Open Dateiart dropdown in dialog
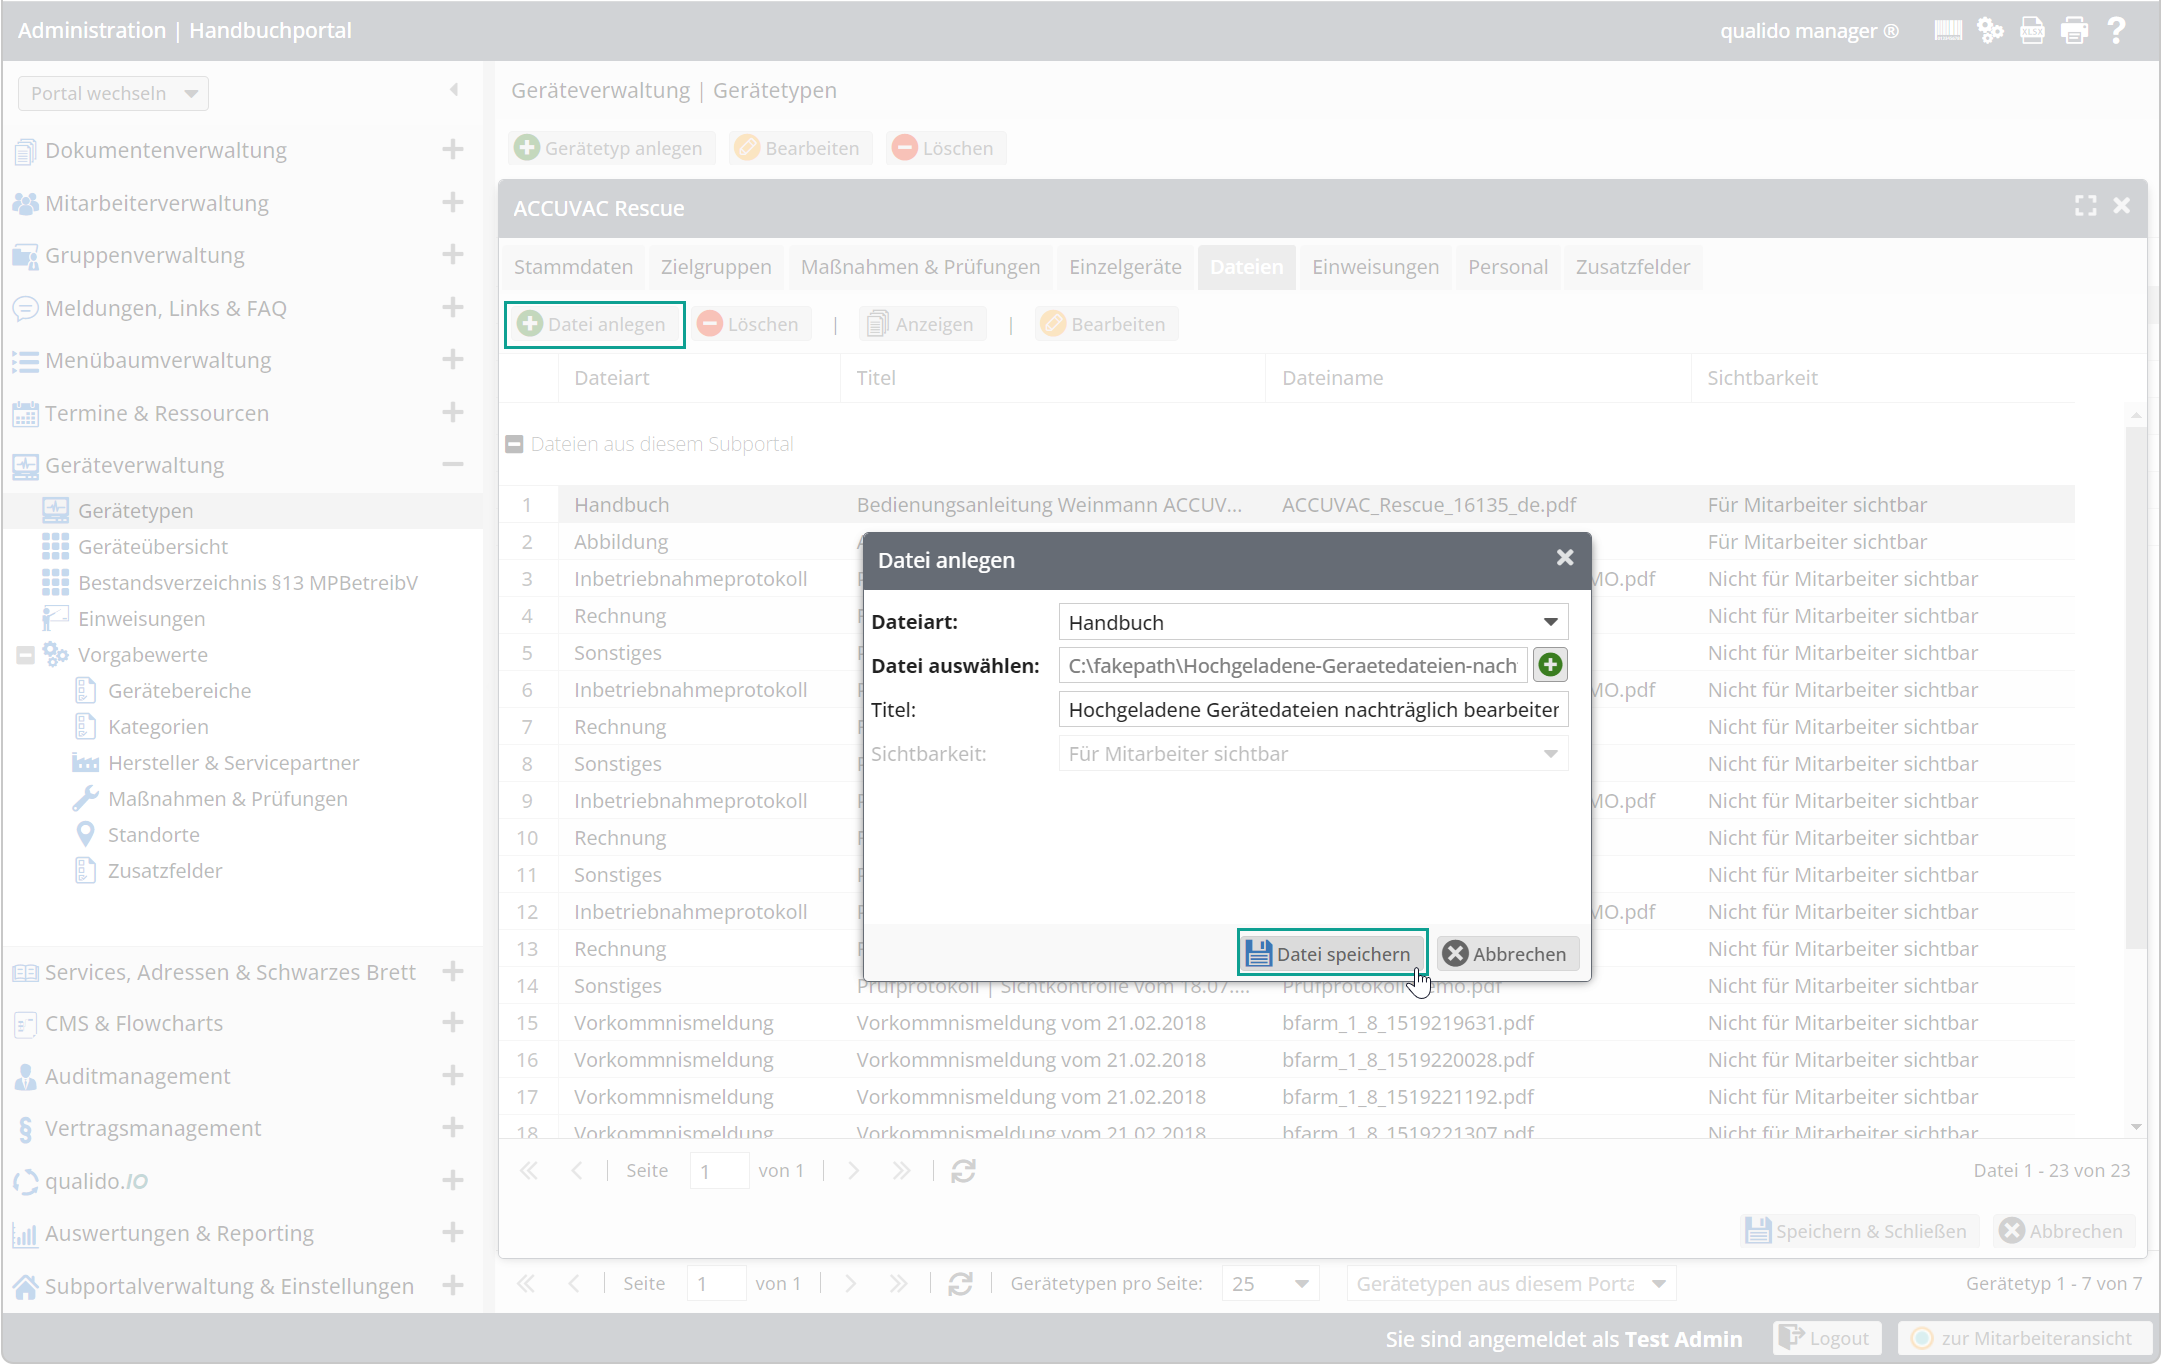2162x1364 pixels. coord(1550,622)
